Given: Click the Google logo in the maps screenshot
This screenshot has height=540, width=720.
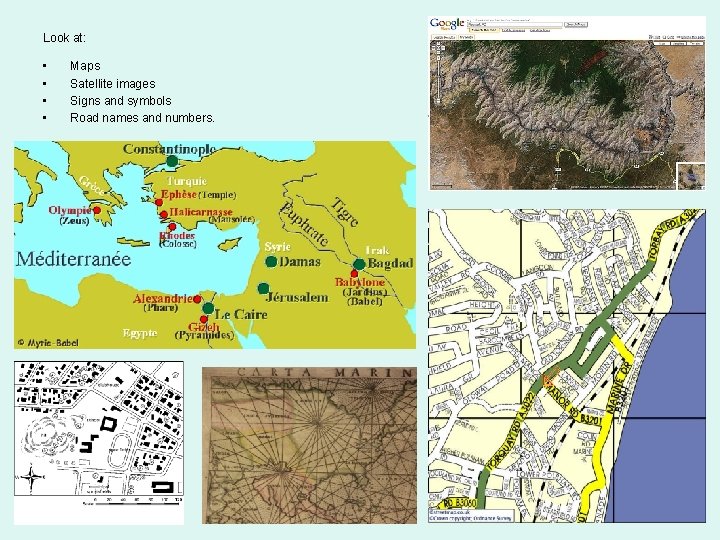Looking at the screenshot, I should [x=447, y=23].
